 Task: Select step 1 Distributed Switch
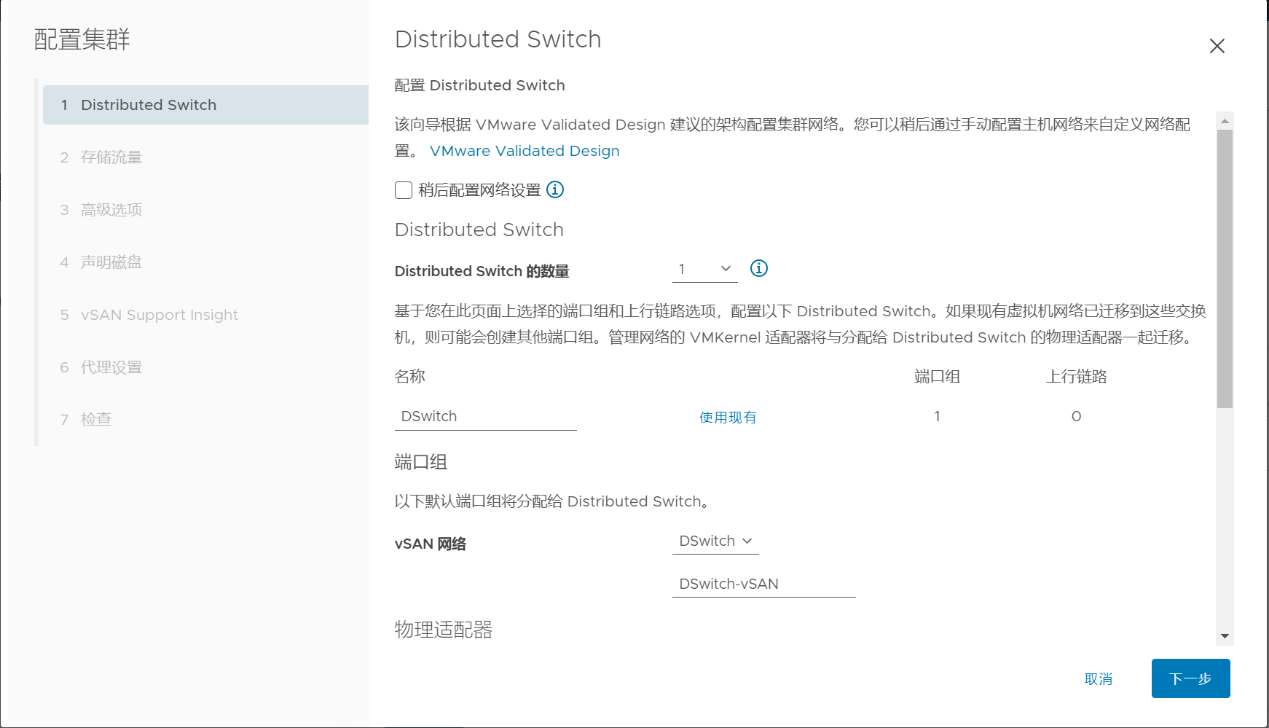206,105
